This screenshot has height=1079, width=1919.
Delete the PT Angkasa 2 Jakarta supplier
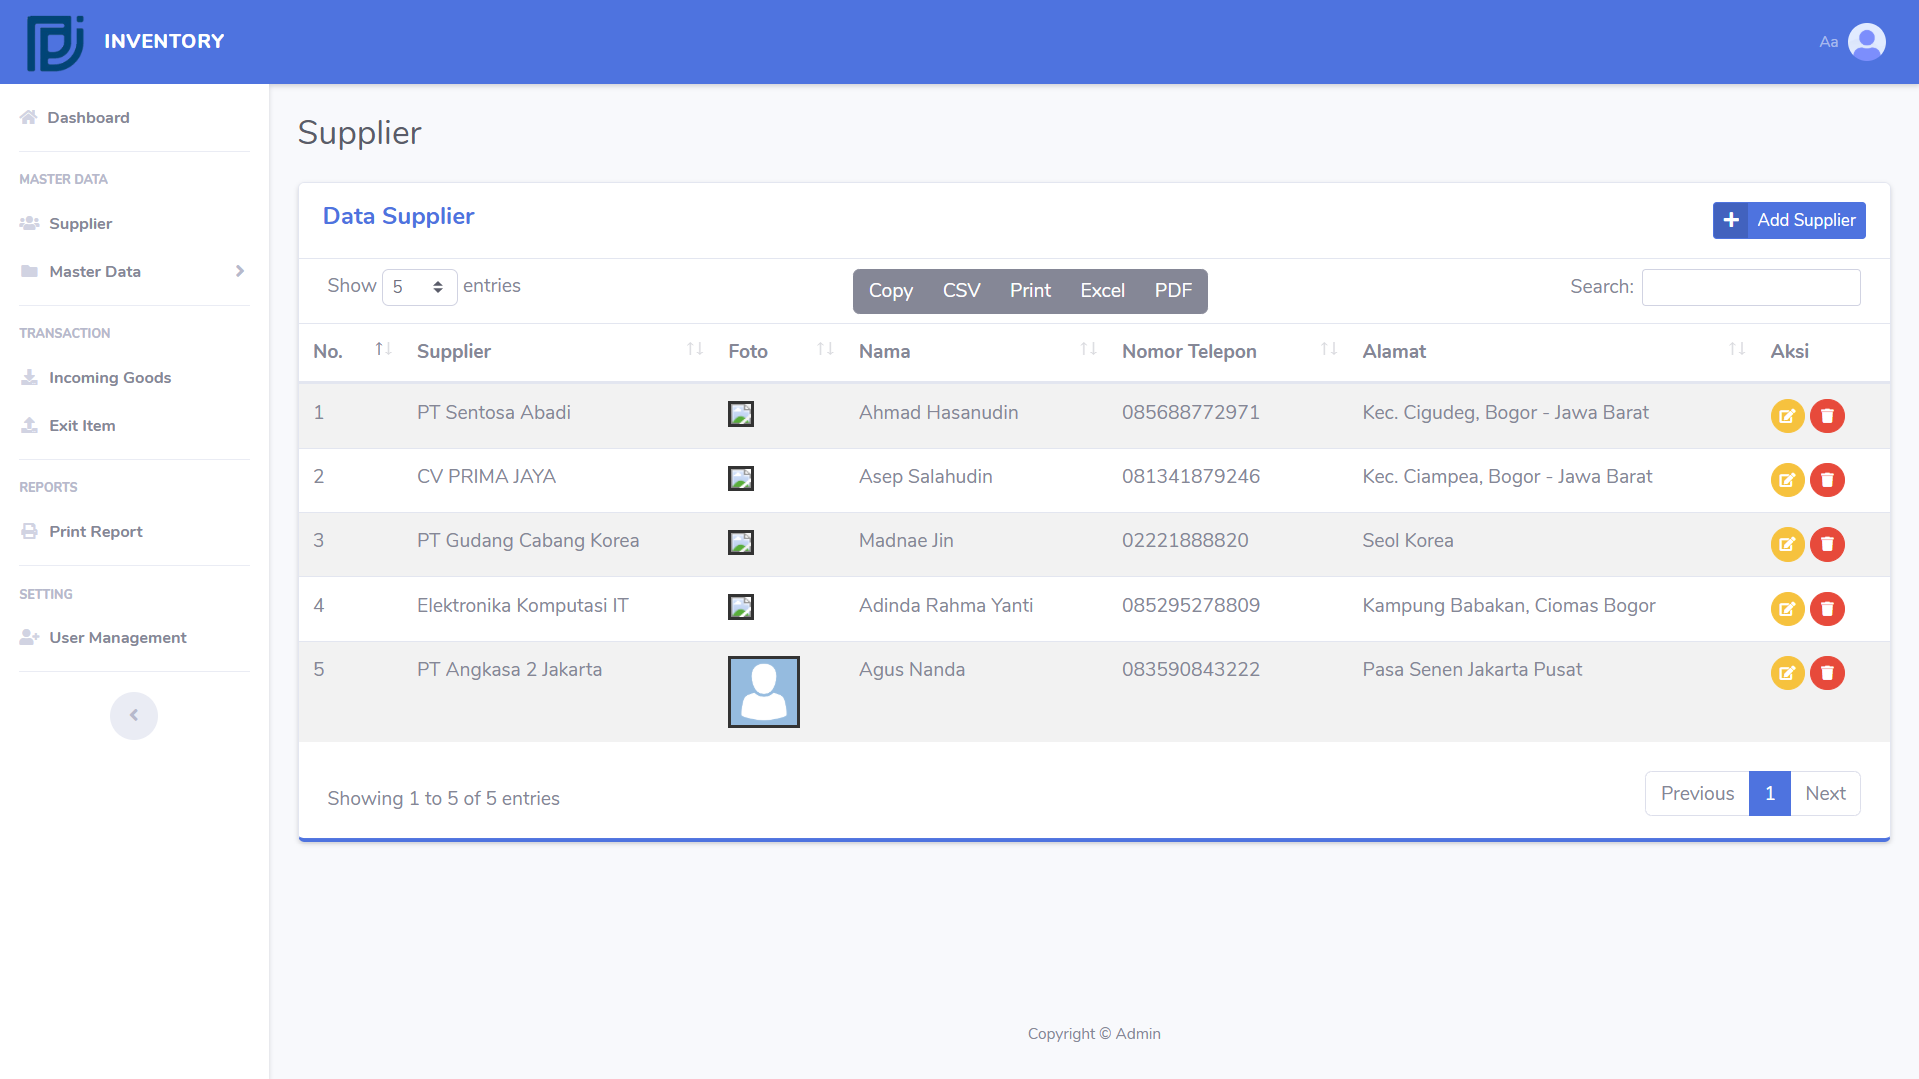(x=1827, y=673)
